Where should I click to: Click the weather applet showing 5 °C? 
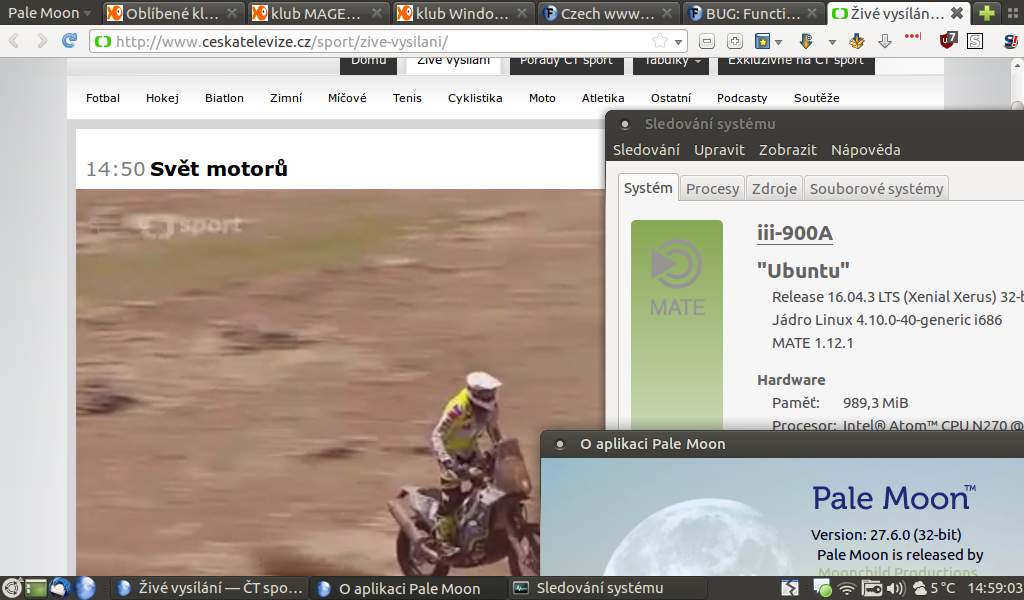[934, 588]
